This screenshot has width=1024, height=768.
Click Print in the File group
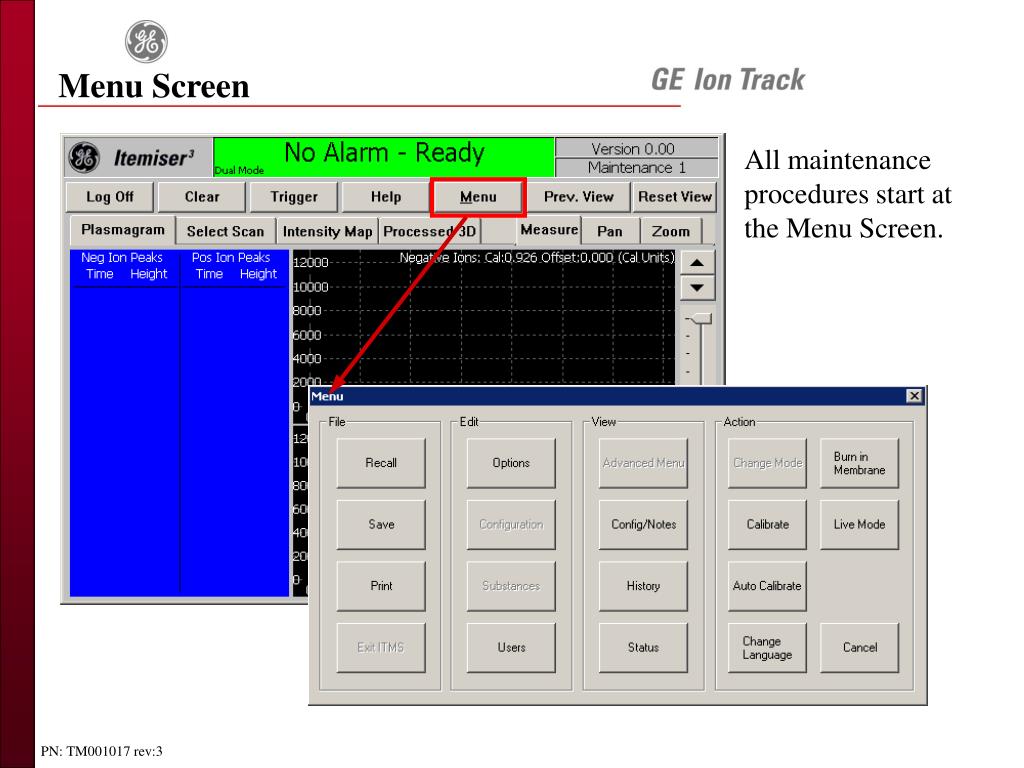point(381,586)
